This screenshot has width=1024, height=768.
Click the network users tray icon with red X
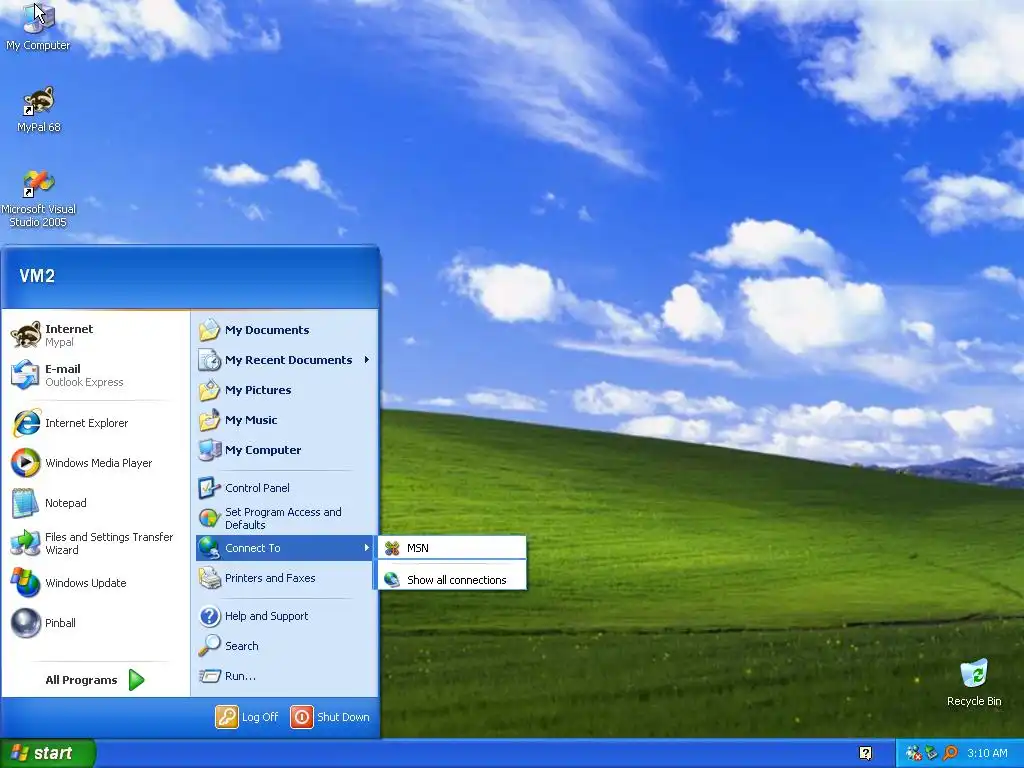pyautogui.click(x=914, y=753)
